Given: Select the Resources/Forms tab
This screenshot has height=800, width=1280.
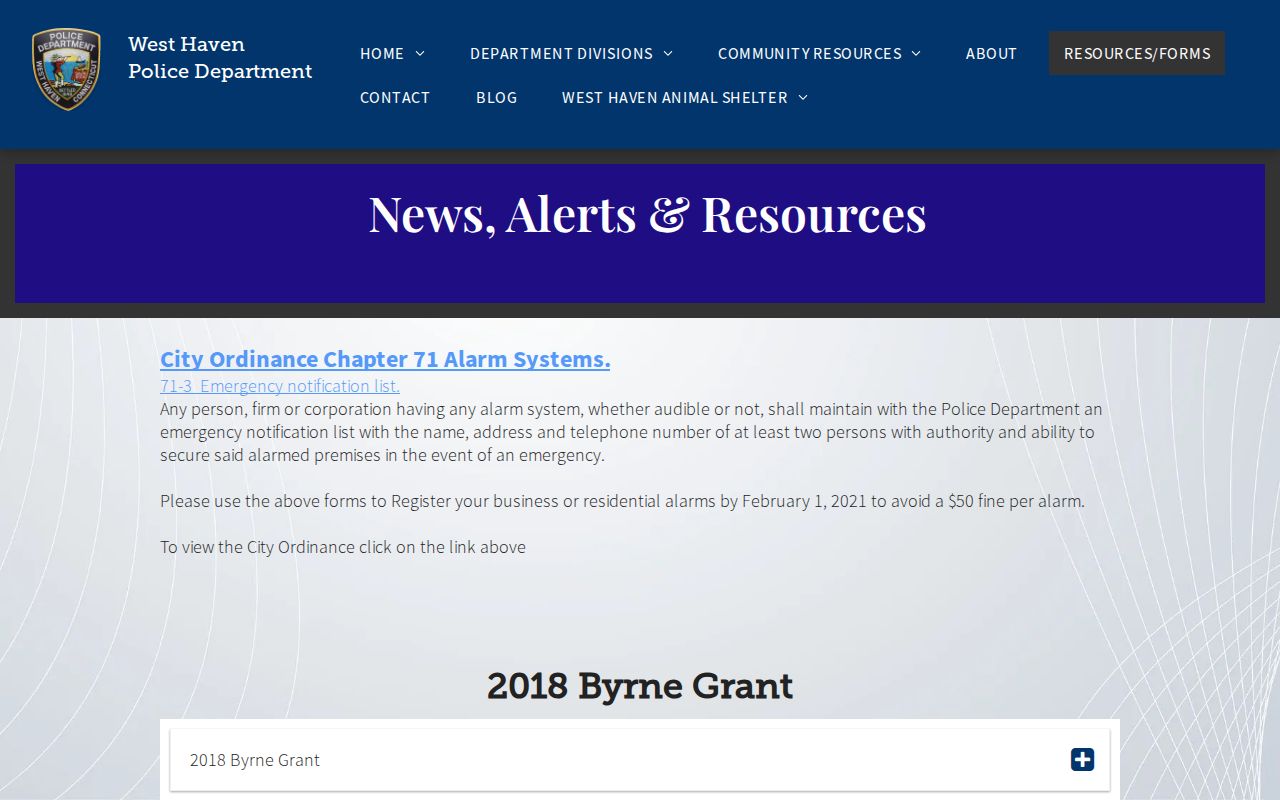Looking at the screenshot, I should coord(1137,53).
